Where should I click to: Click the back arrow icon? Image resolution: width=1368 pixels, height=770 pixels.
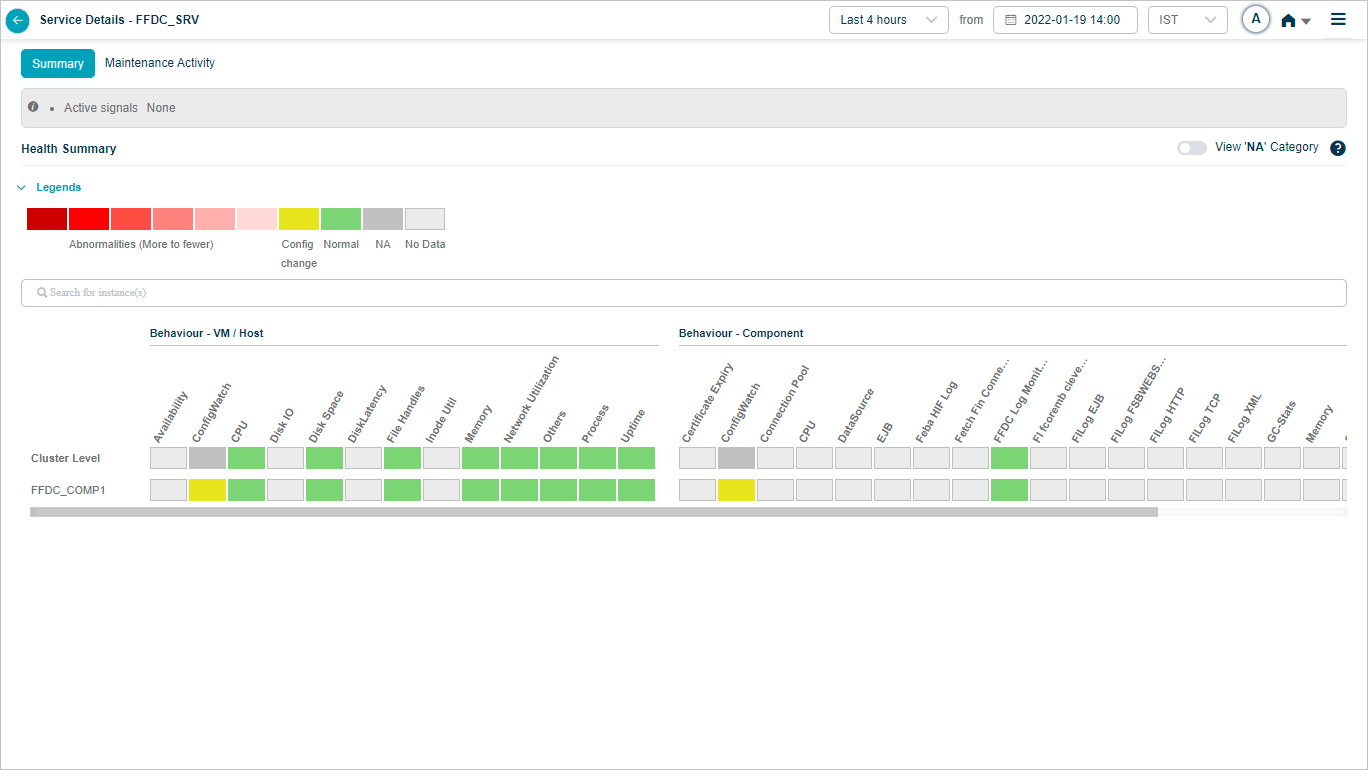pos(18,20)
